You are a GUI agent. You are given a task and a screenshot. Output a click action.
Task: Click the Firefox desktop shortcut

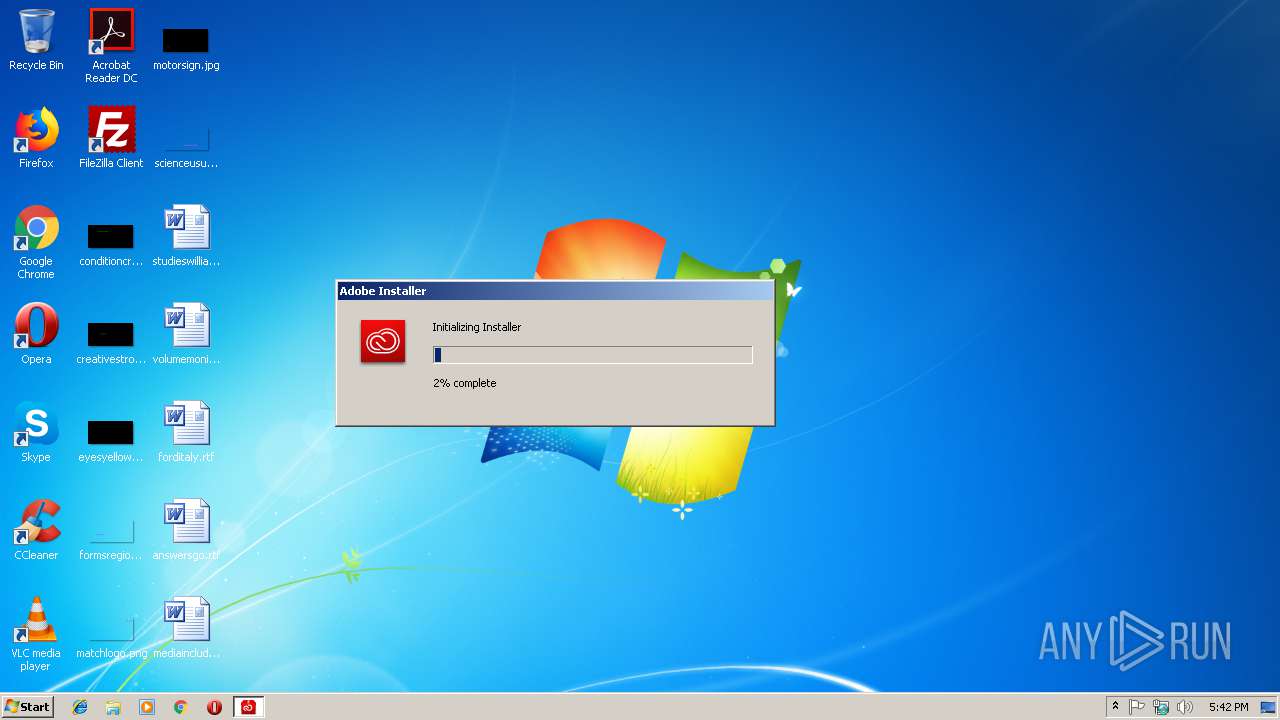(x=36, y=138)
